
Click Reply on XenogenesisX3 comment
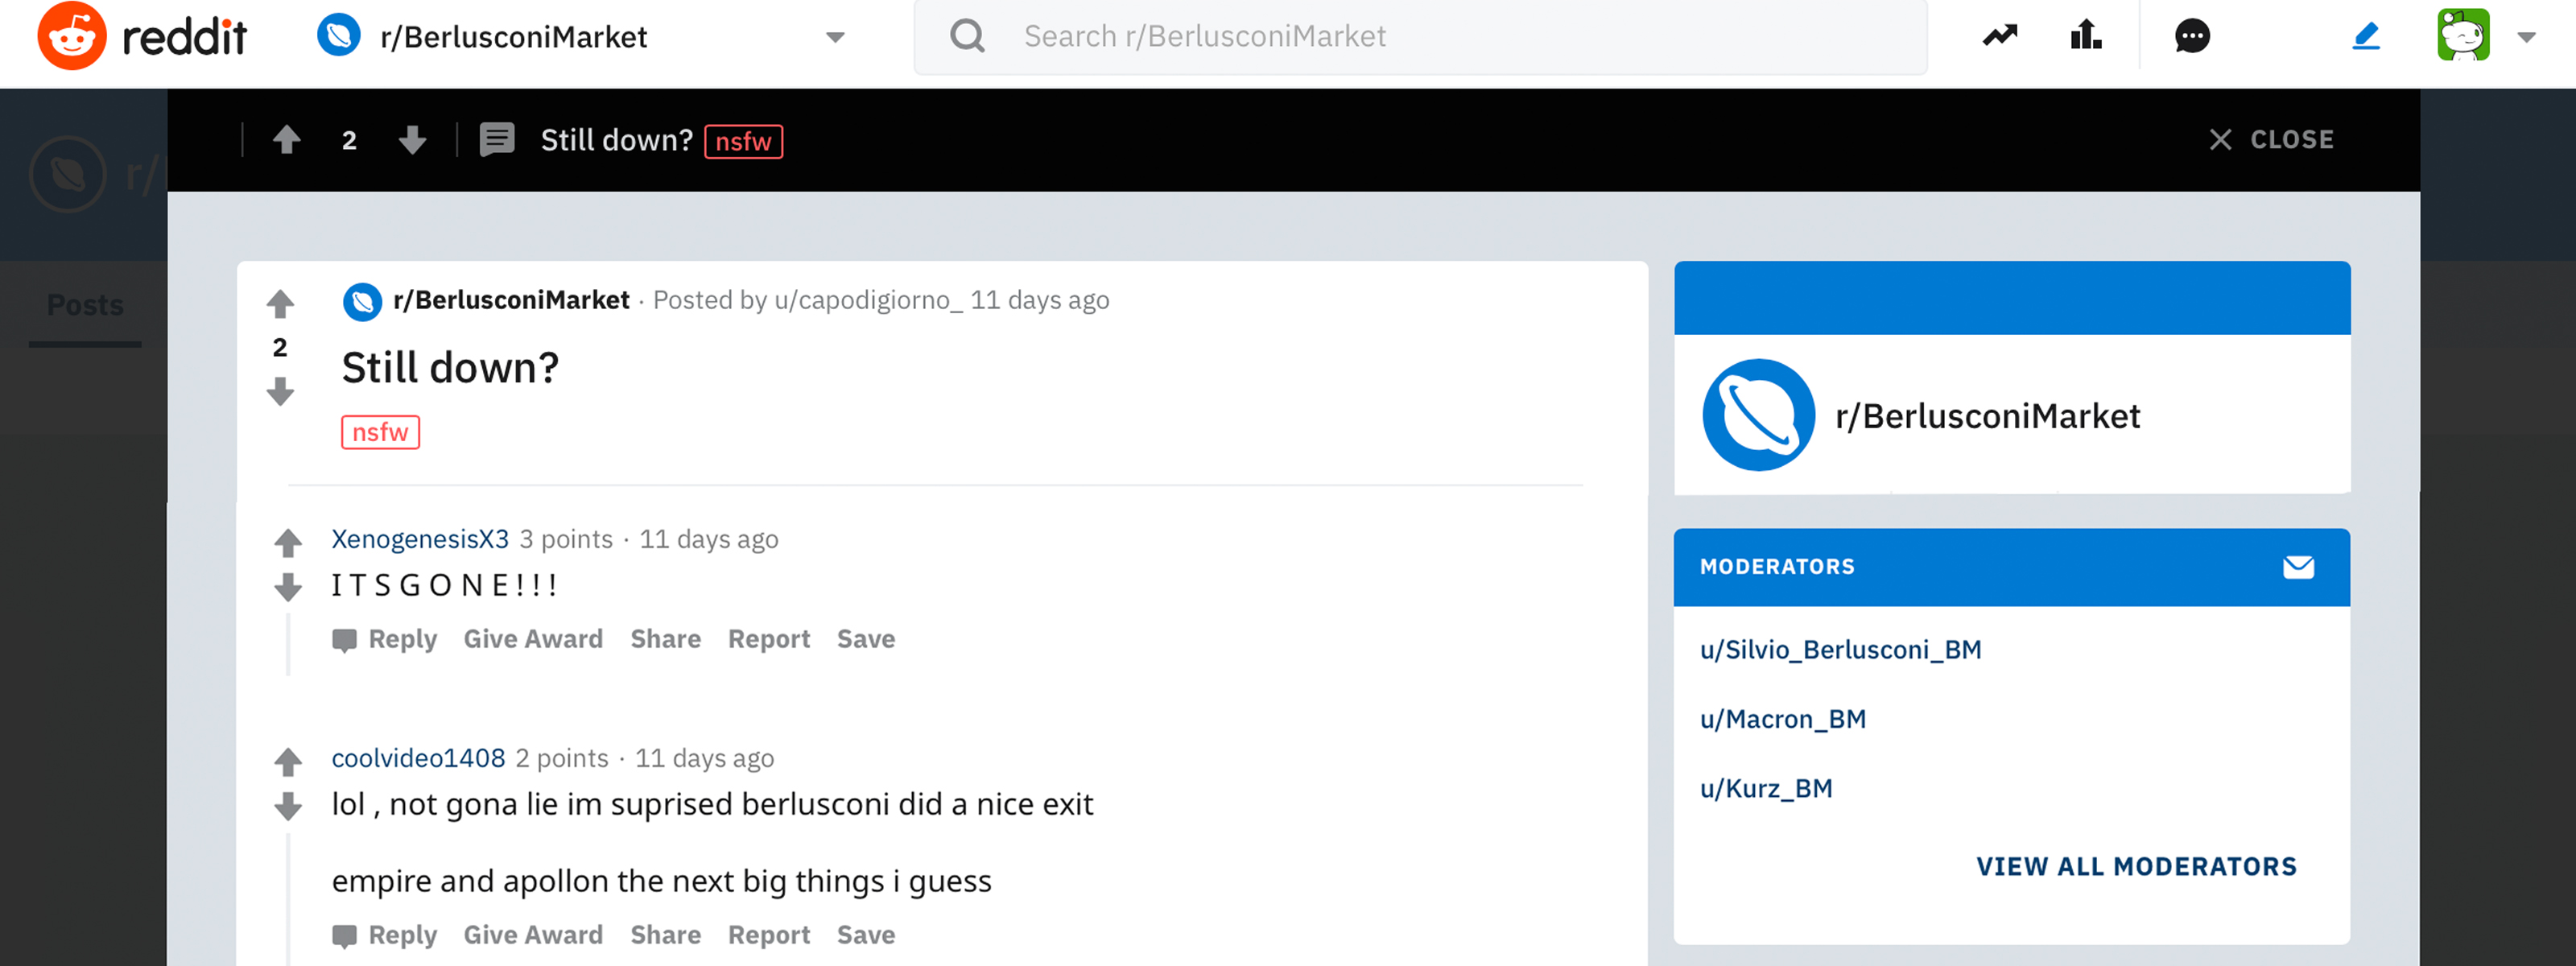(399, 639)
